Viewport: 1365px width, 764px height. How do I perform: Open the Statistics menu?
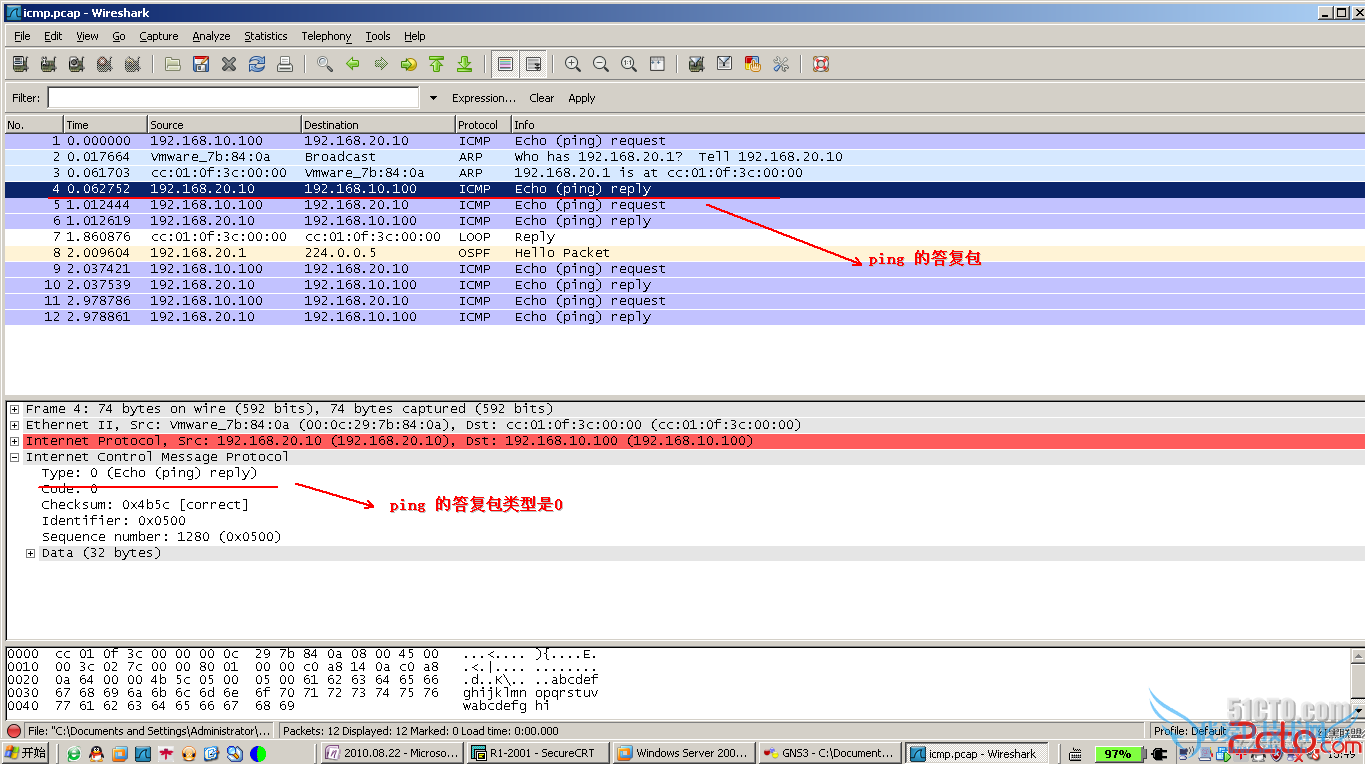coord(265,36)
